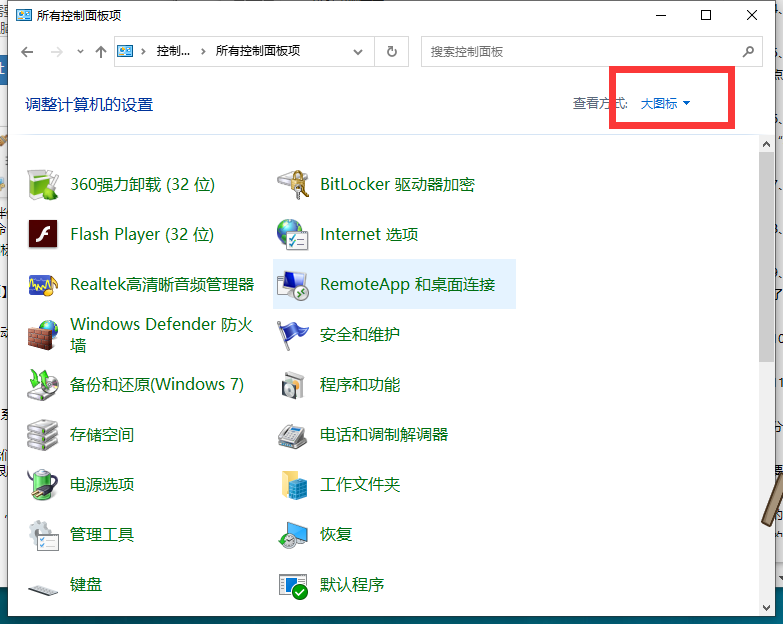Open the 默认程序 icon
The width and height of the screenshot is (783, 624).
click(x=293, y=586)
